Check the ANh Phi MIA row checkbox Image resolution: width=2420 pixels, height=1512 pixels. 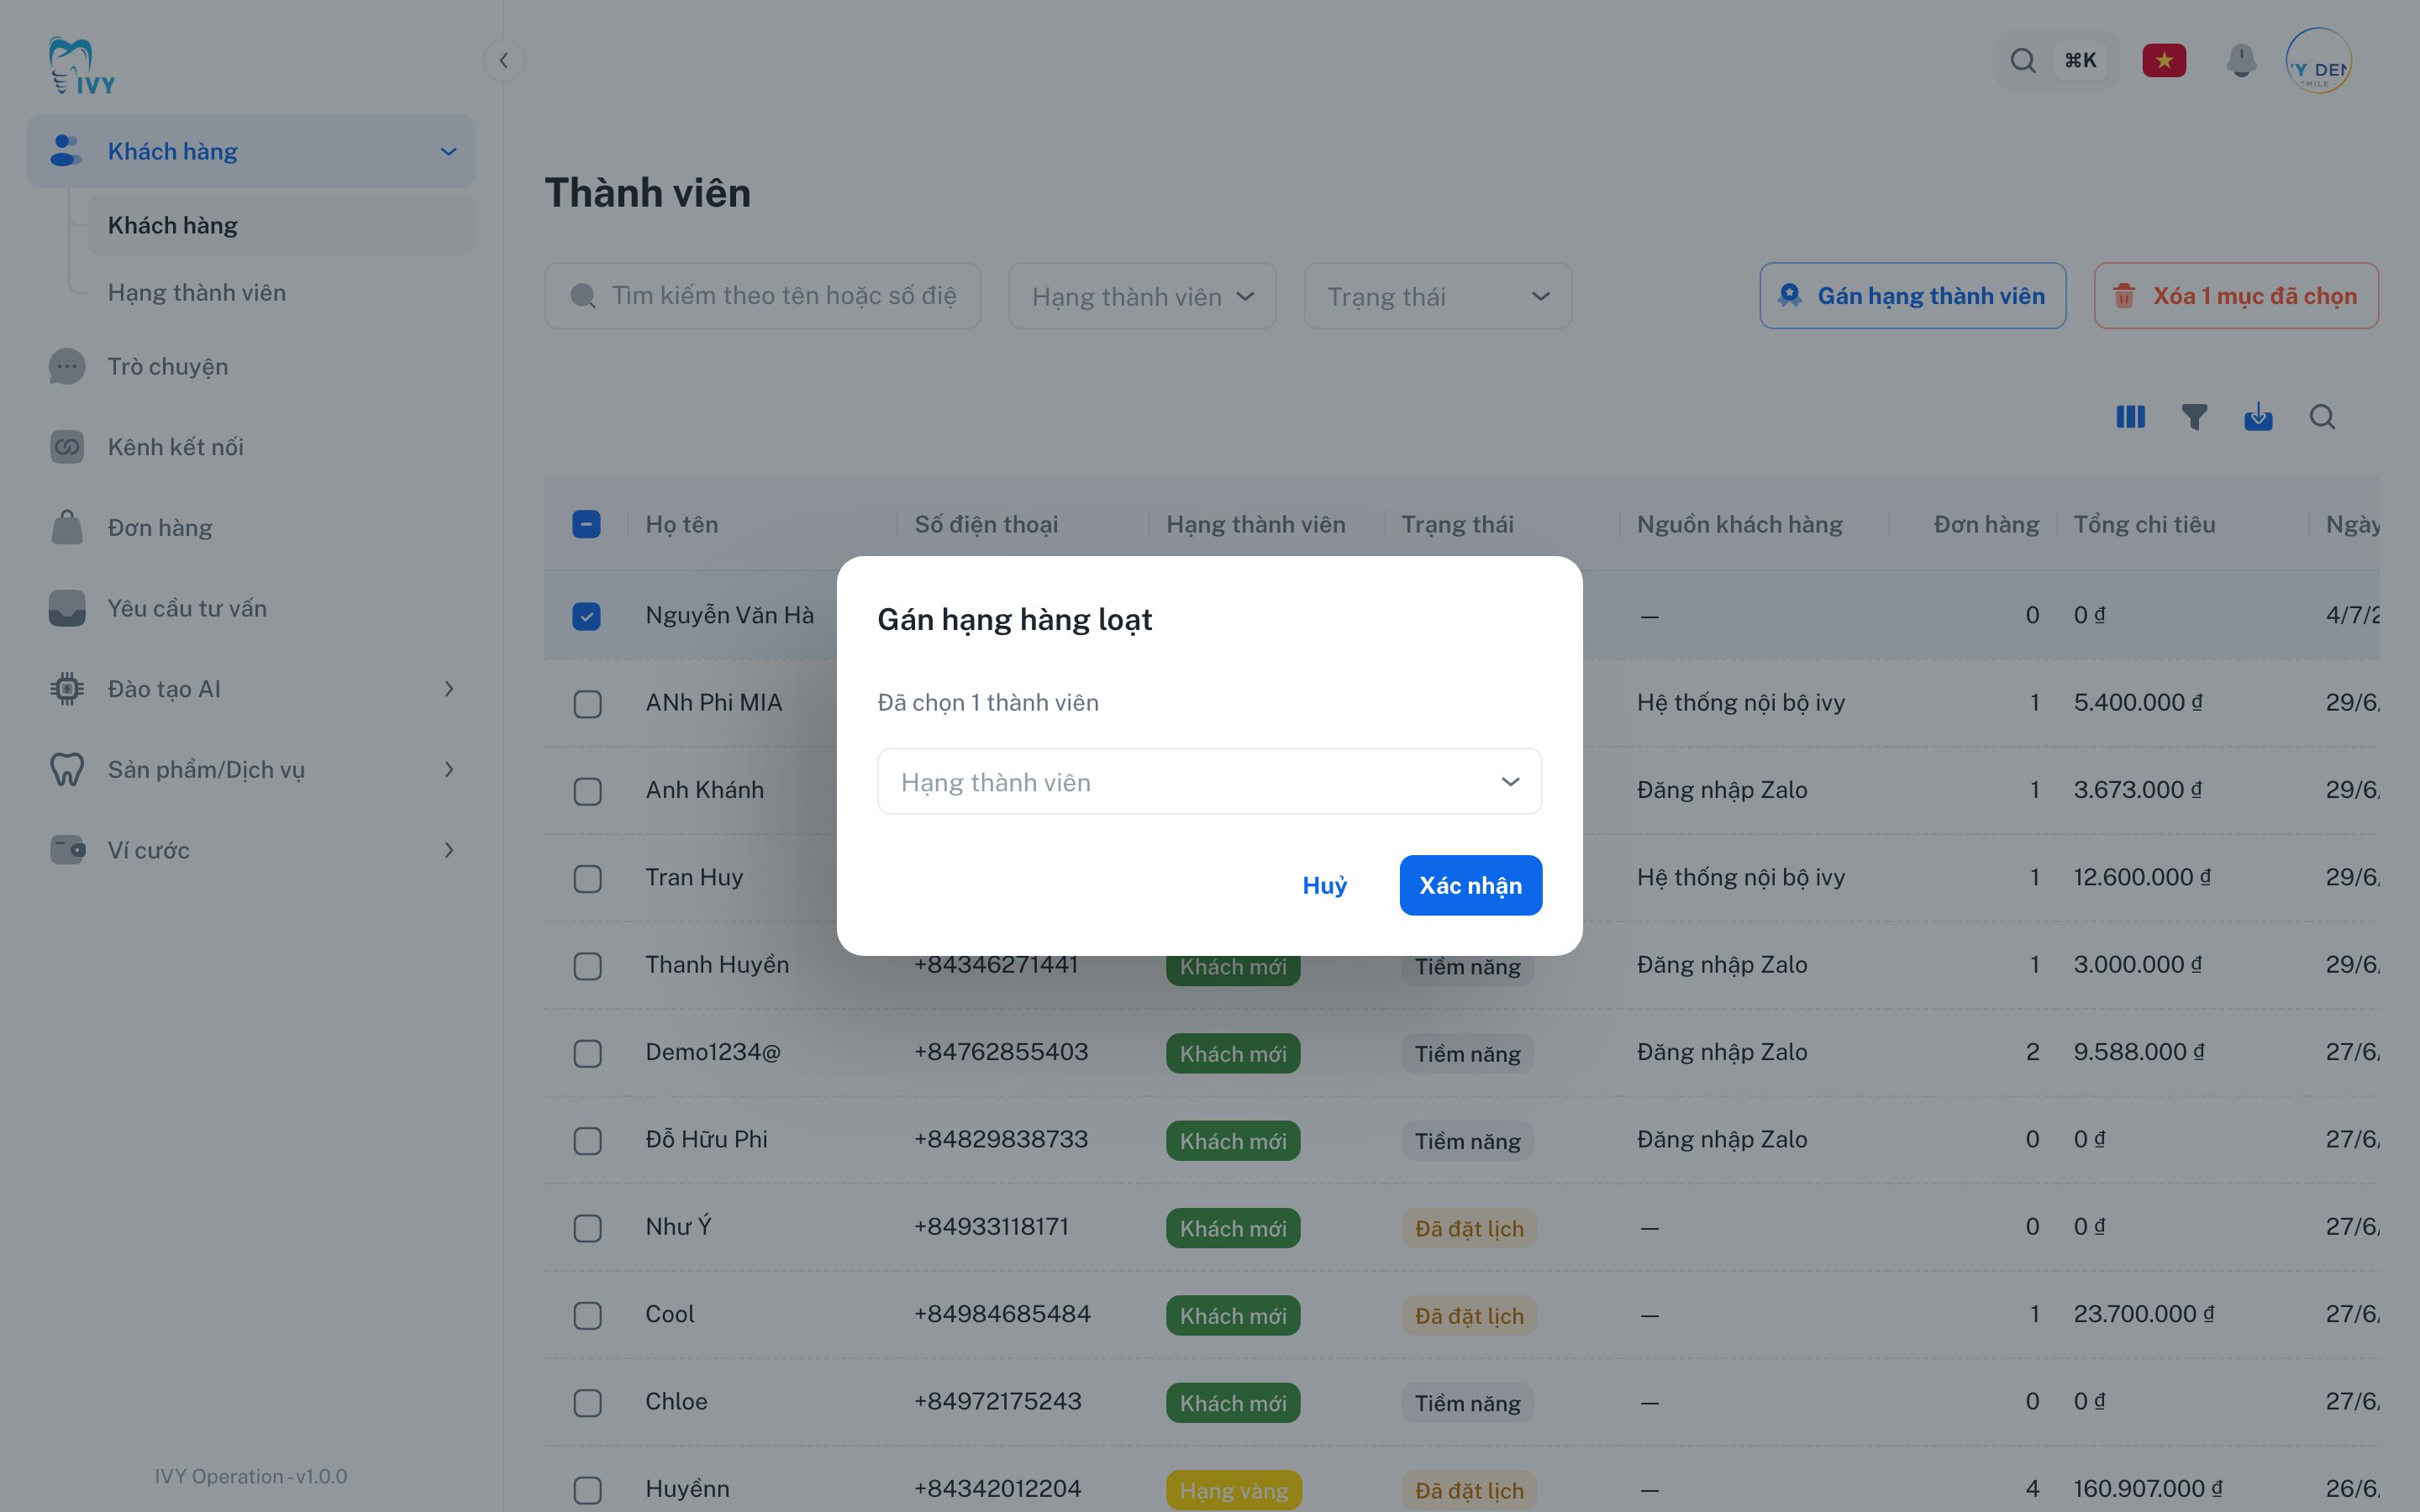pyautogui.click(x=587, y=704)
